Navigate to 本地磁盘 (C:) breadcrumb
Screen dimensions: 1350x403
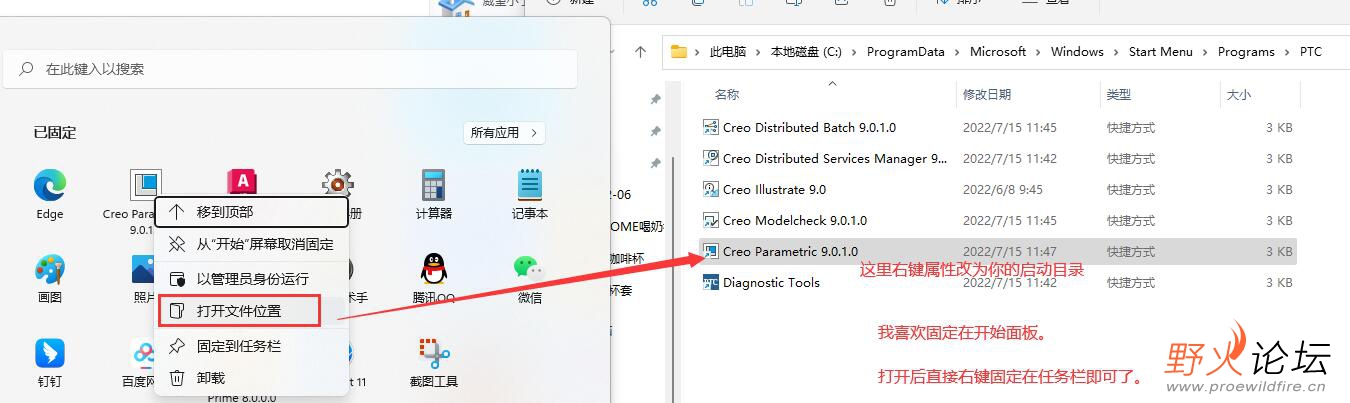[805, 52]
